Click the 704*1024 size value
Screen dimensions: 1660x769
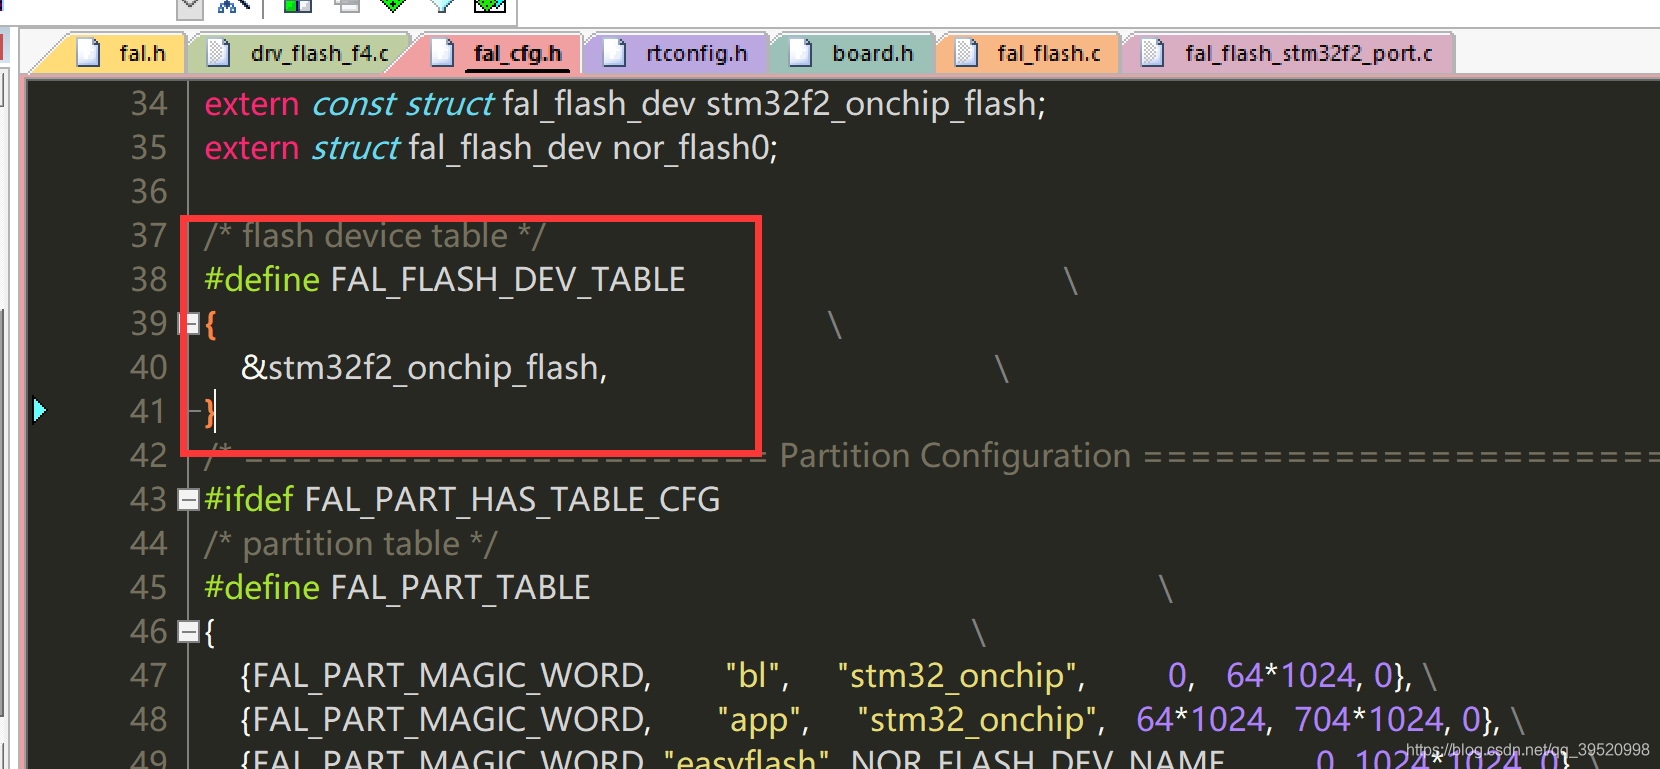[x=1369, y=720]
